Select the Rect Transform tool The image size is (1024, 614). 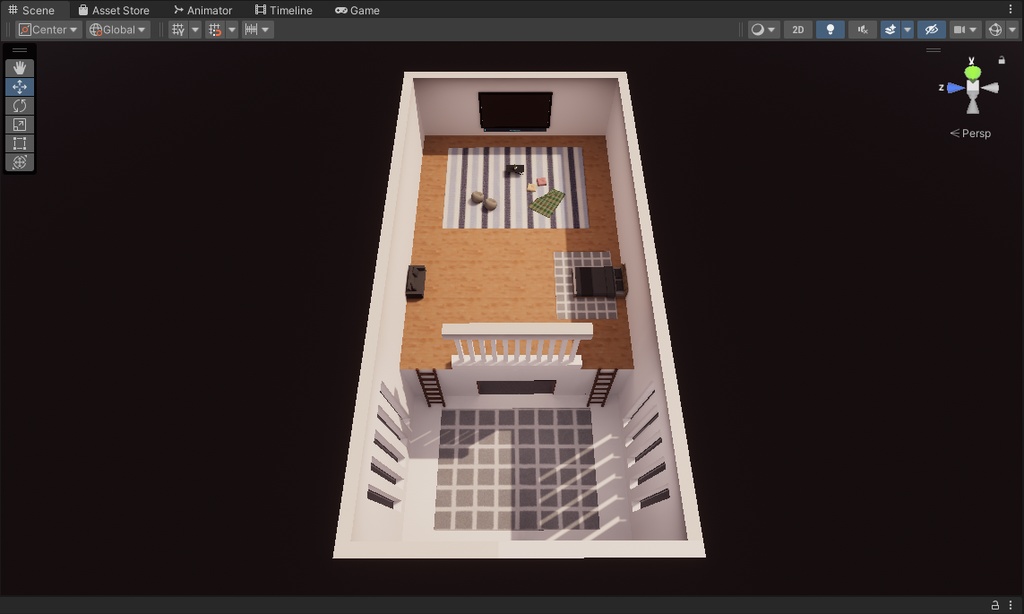click(x=19, y=143)
